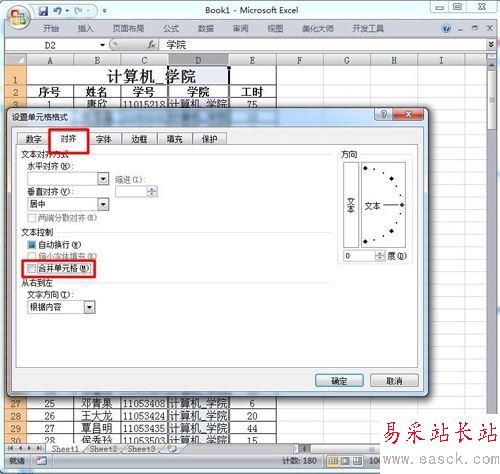The image size is (500, 474).
Task: Insert a new worksheet with the tab icon
Action: click(172, 449)
